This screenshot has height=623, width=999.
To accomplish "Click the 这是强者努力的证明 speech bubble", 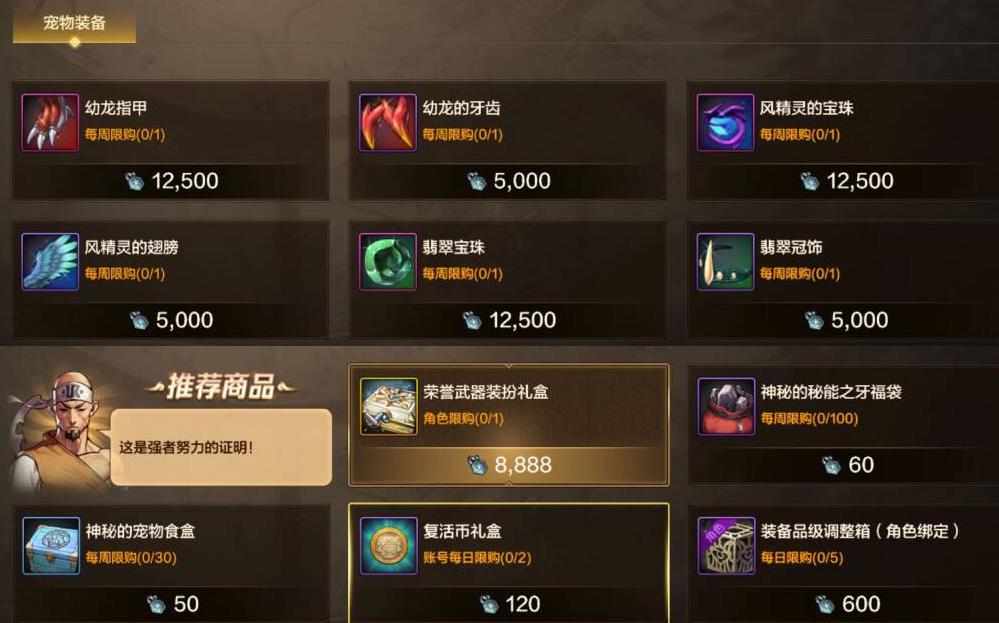I will (x=221, y=447).
